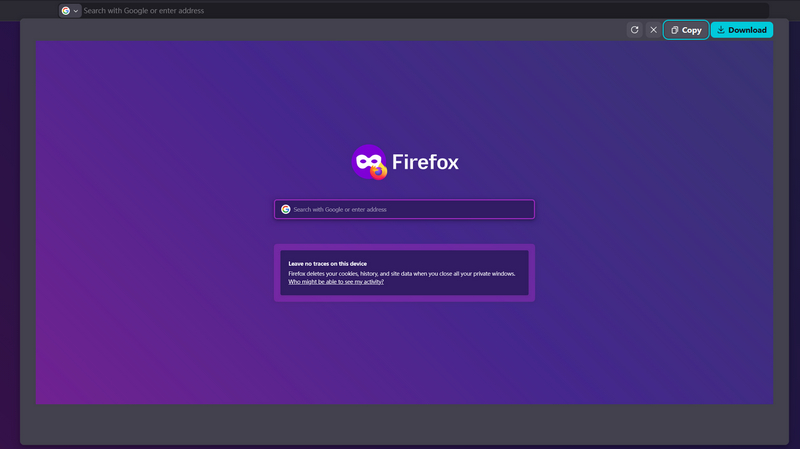Click the search box in the previewed private page
The height and width of the screenshot is (449, 800).
coord(404,209)
